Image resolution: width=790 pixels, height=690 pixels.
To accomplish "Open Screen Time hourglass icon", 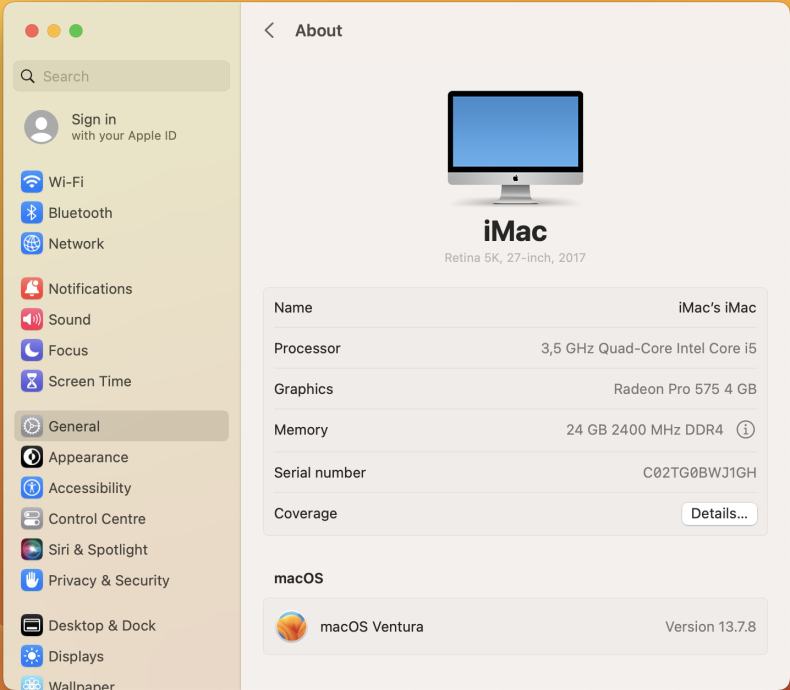I will (x=32, y=382).
